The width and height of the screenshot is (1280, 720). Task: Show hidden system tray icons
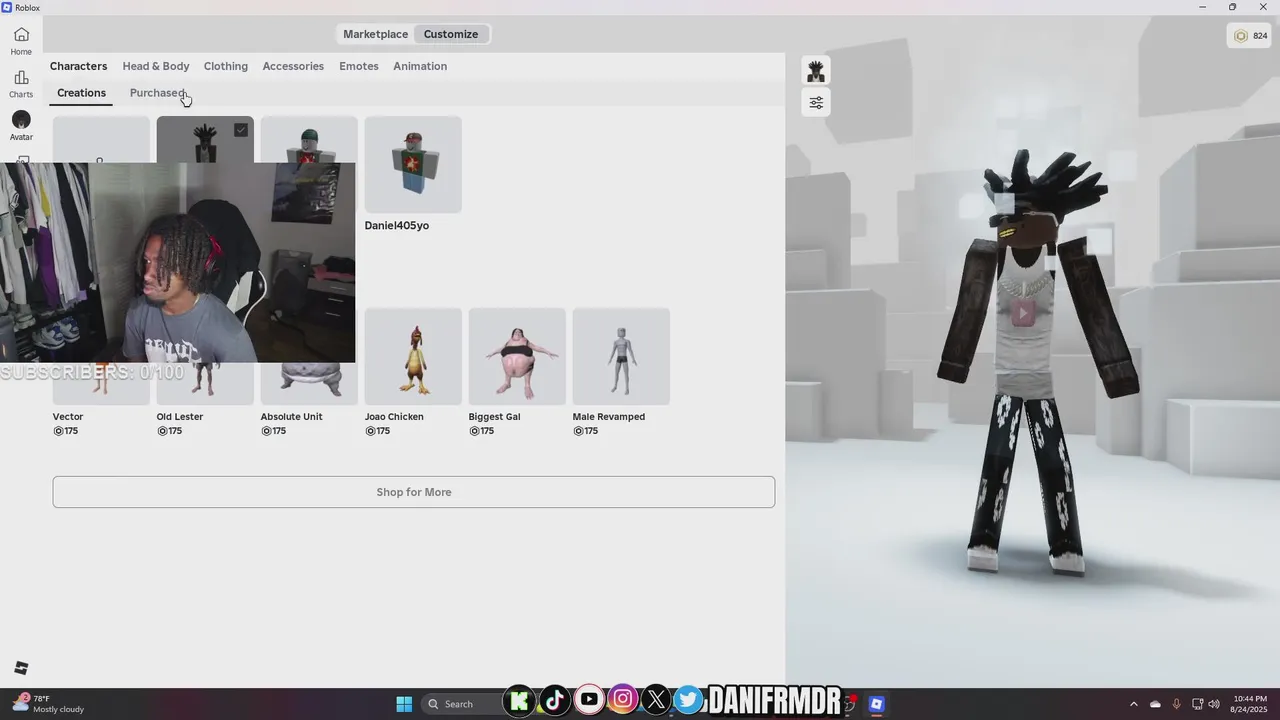[1133, 704]
